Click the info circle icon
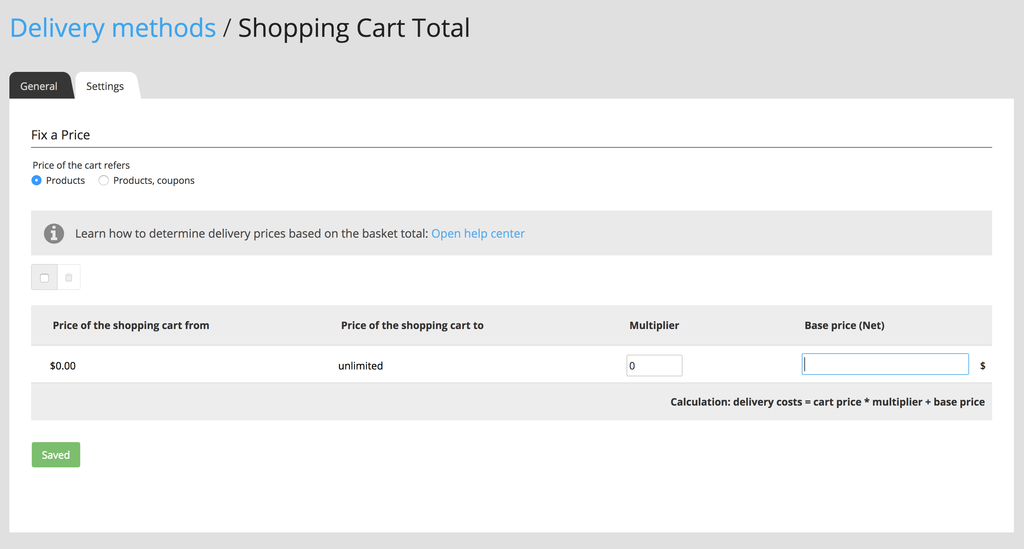Image resolution: width=1024 pixels, height=549 pixels. coord(54,233)
